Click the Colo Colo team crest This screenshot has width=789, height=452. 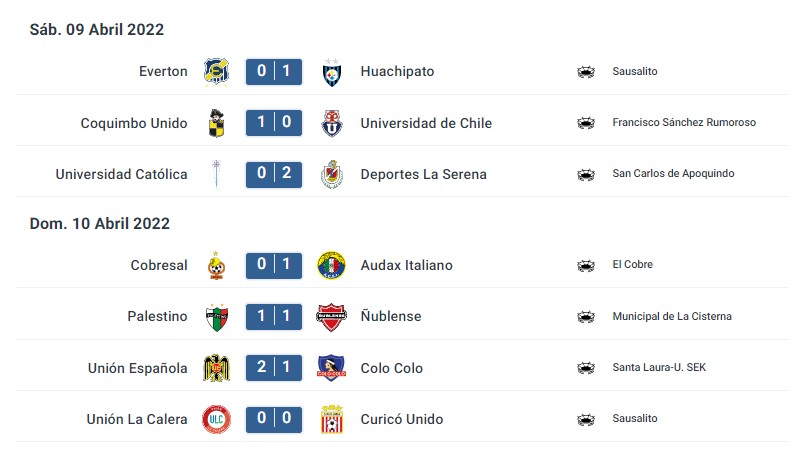click(331, 368)
